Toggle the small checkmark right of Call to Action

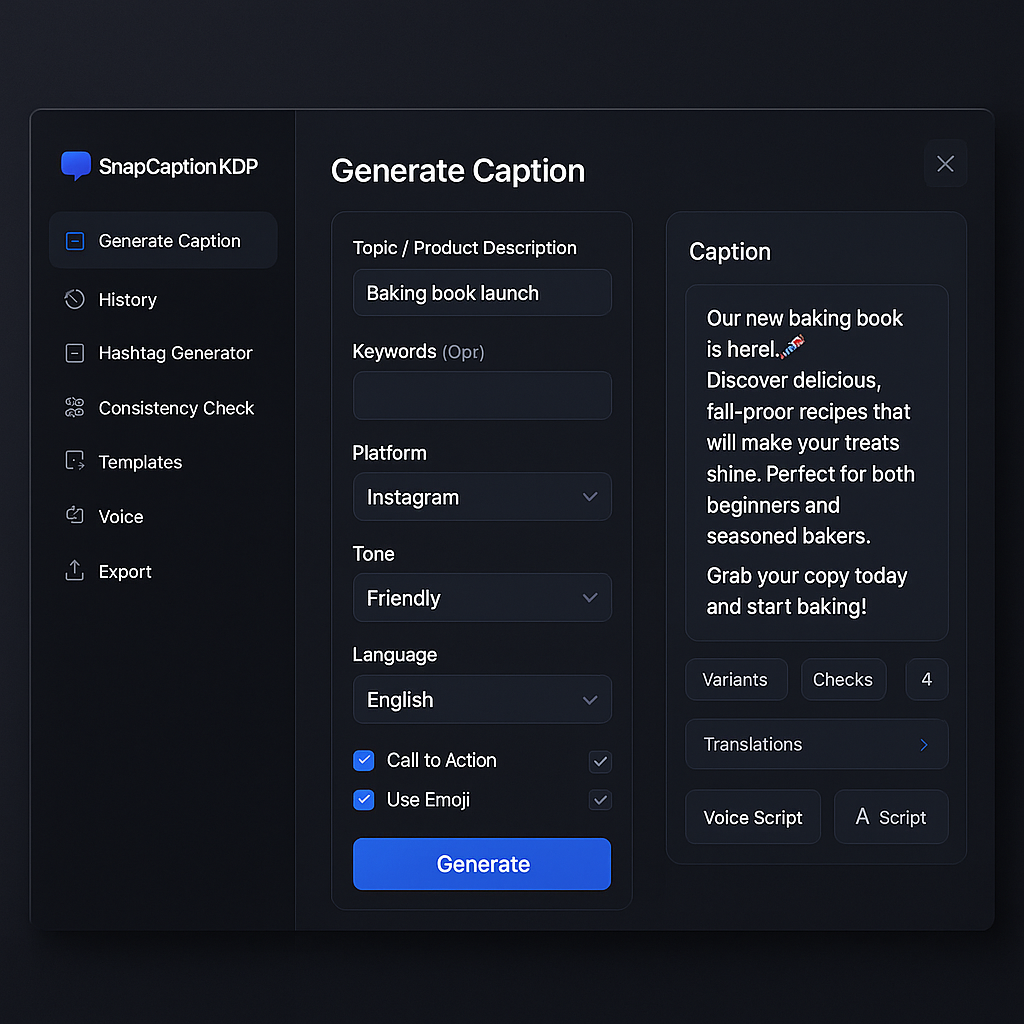tap(600, 762)
